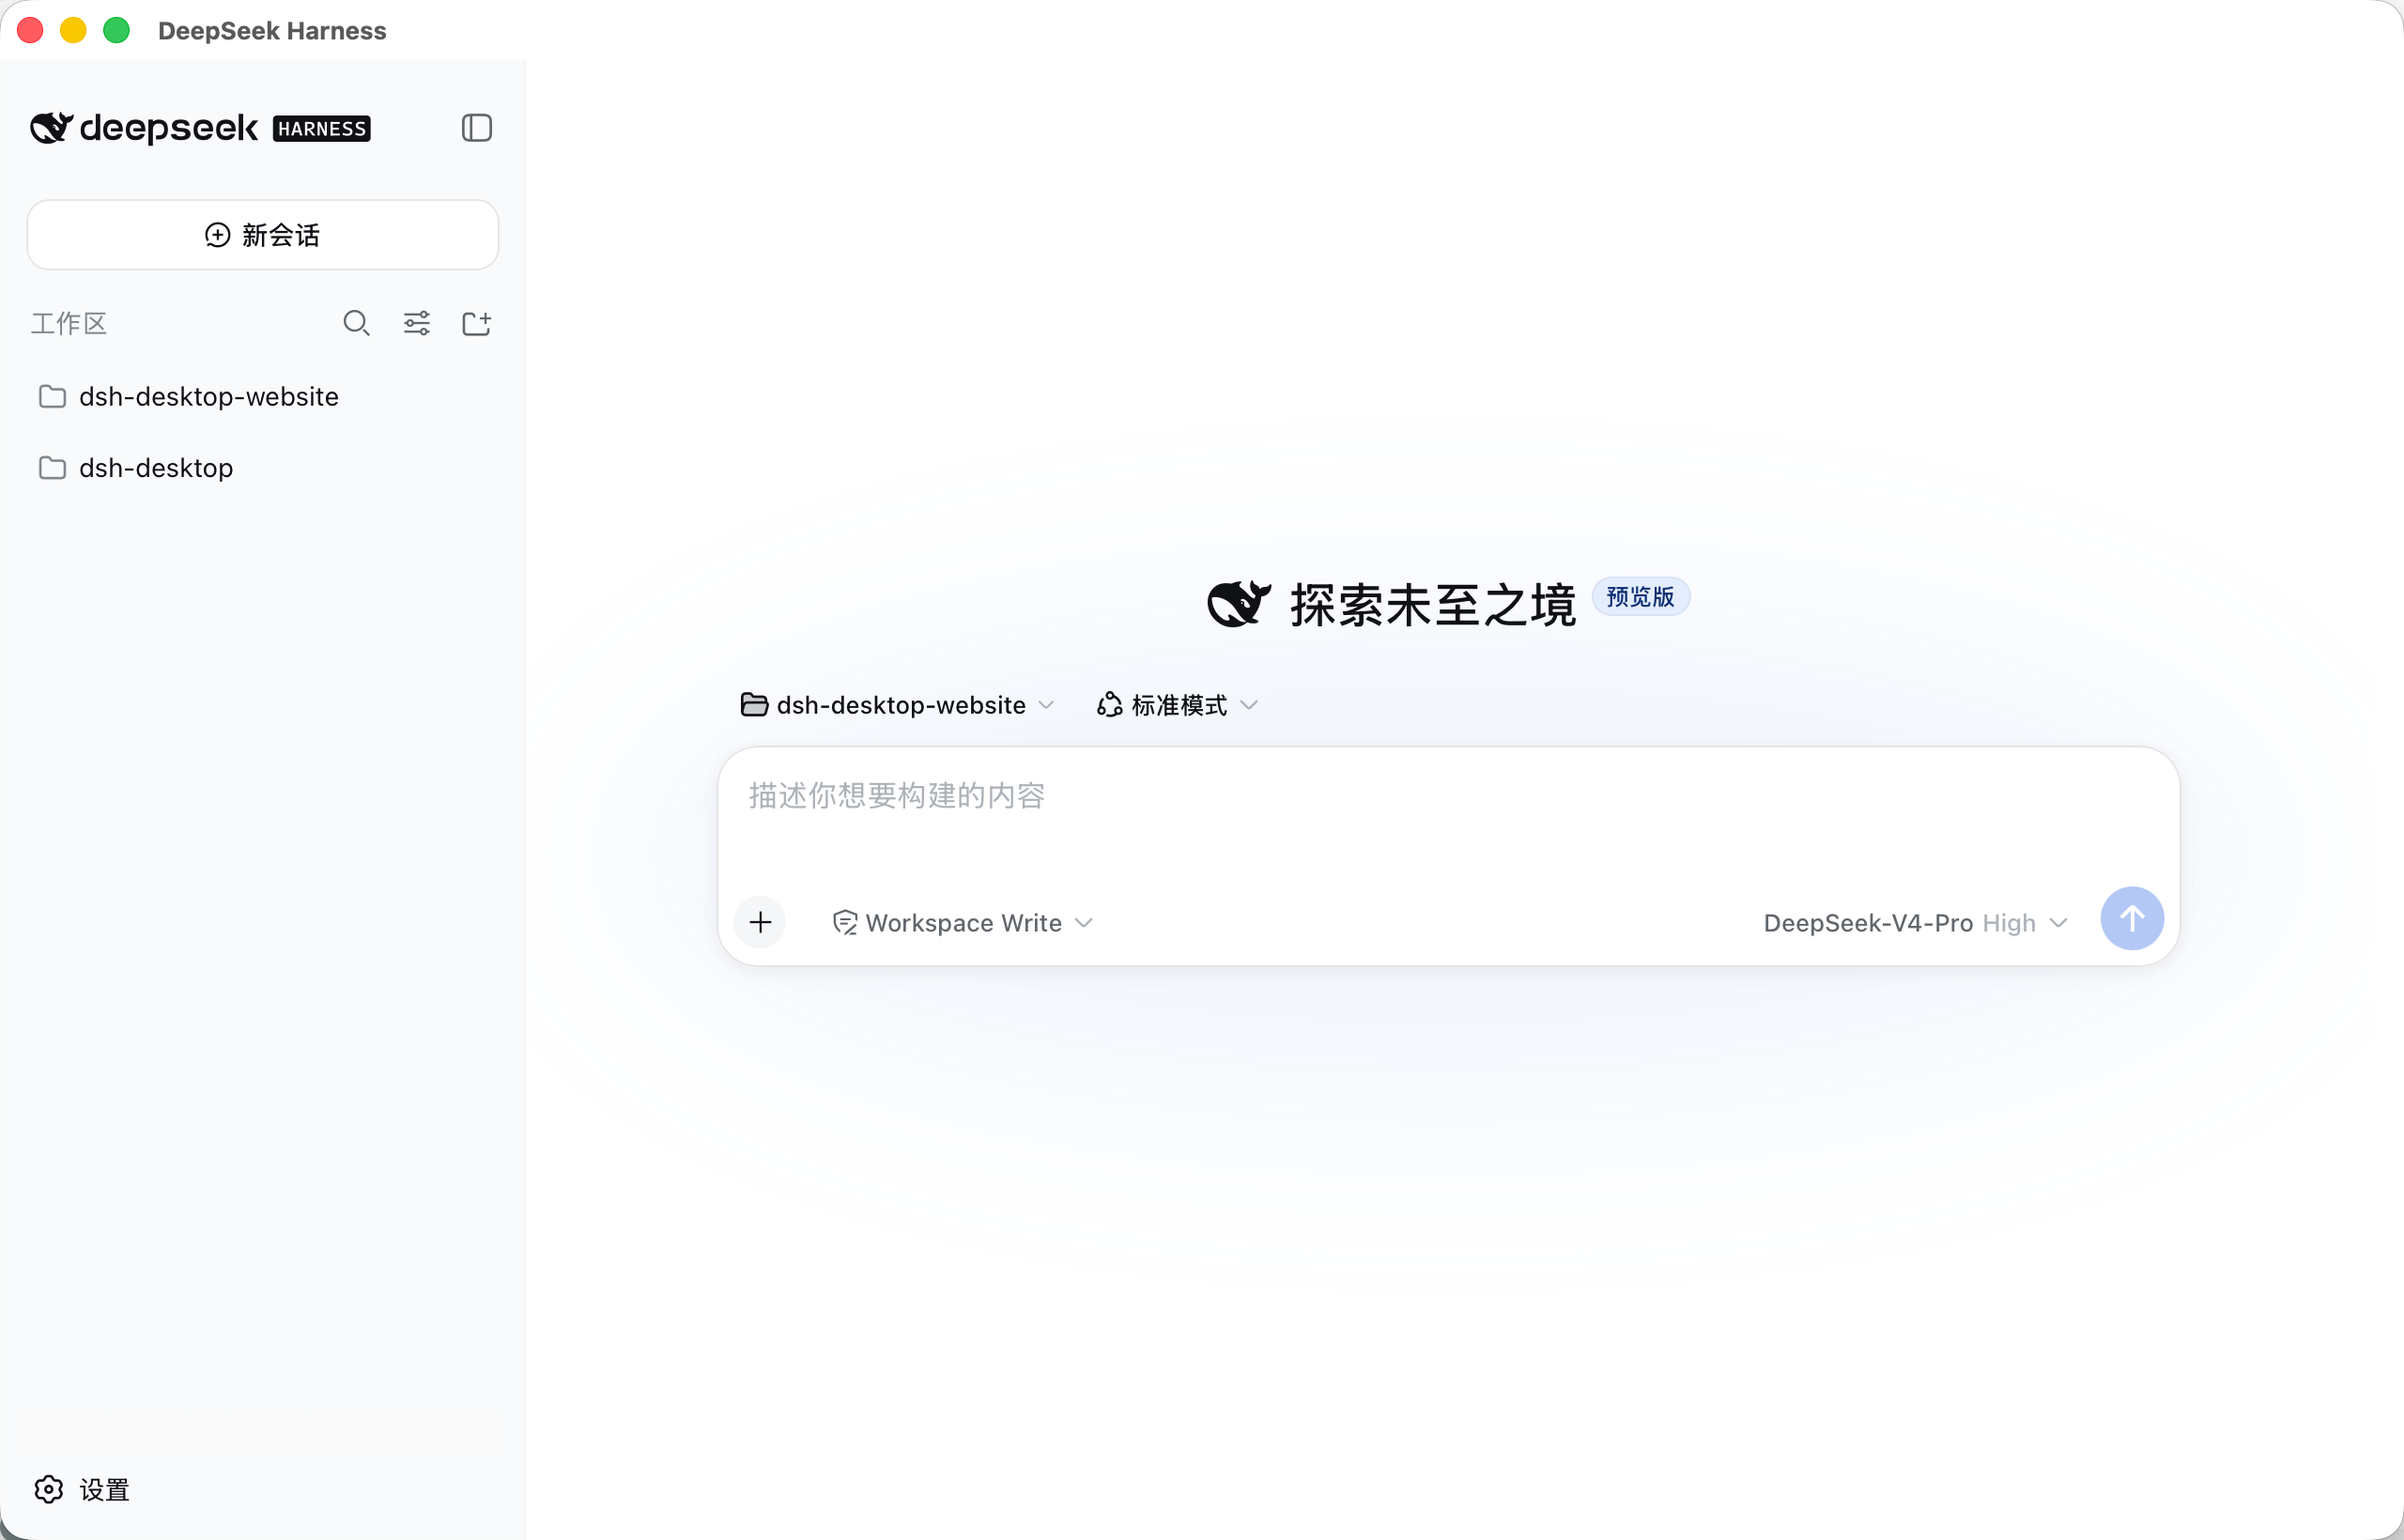Maximize the window with the green button
This screenshot has width=2404, height=1540.
[x=117, y=30]
